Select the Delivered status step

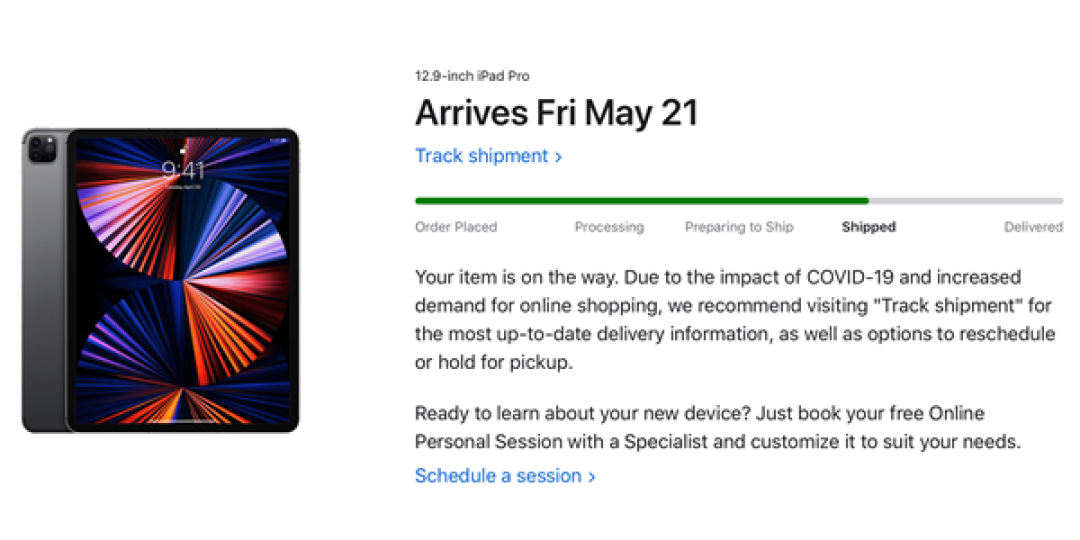pos(1033,227)
